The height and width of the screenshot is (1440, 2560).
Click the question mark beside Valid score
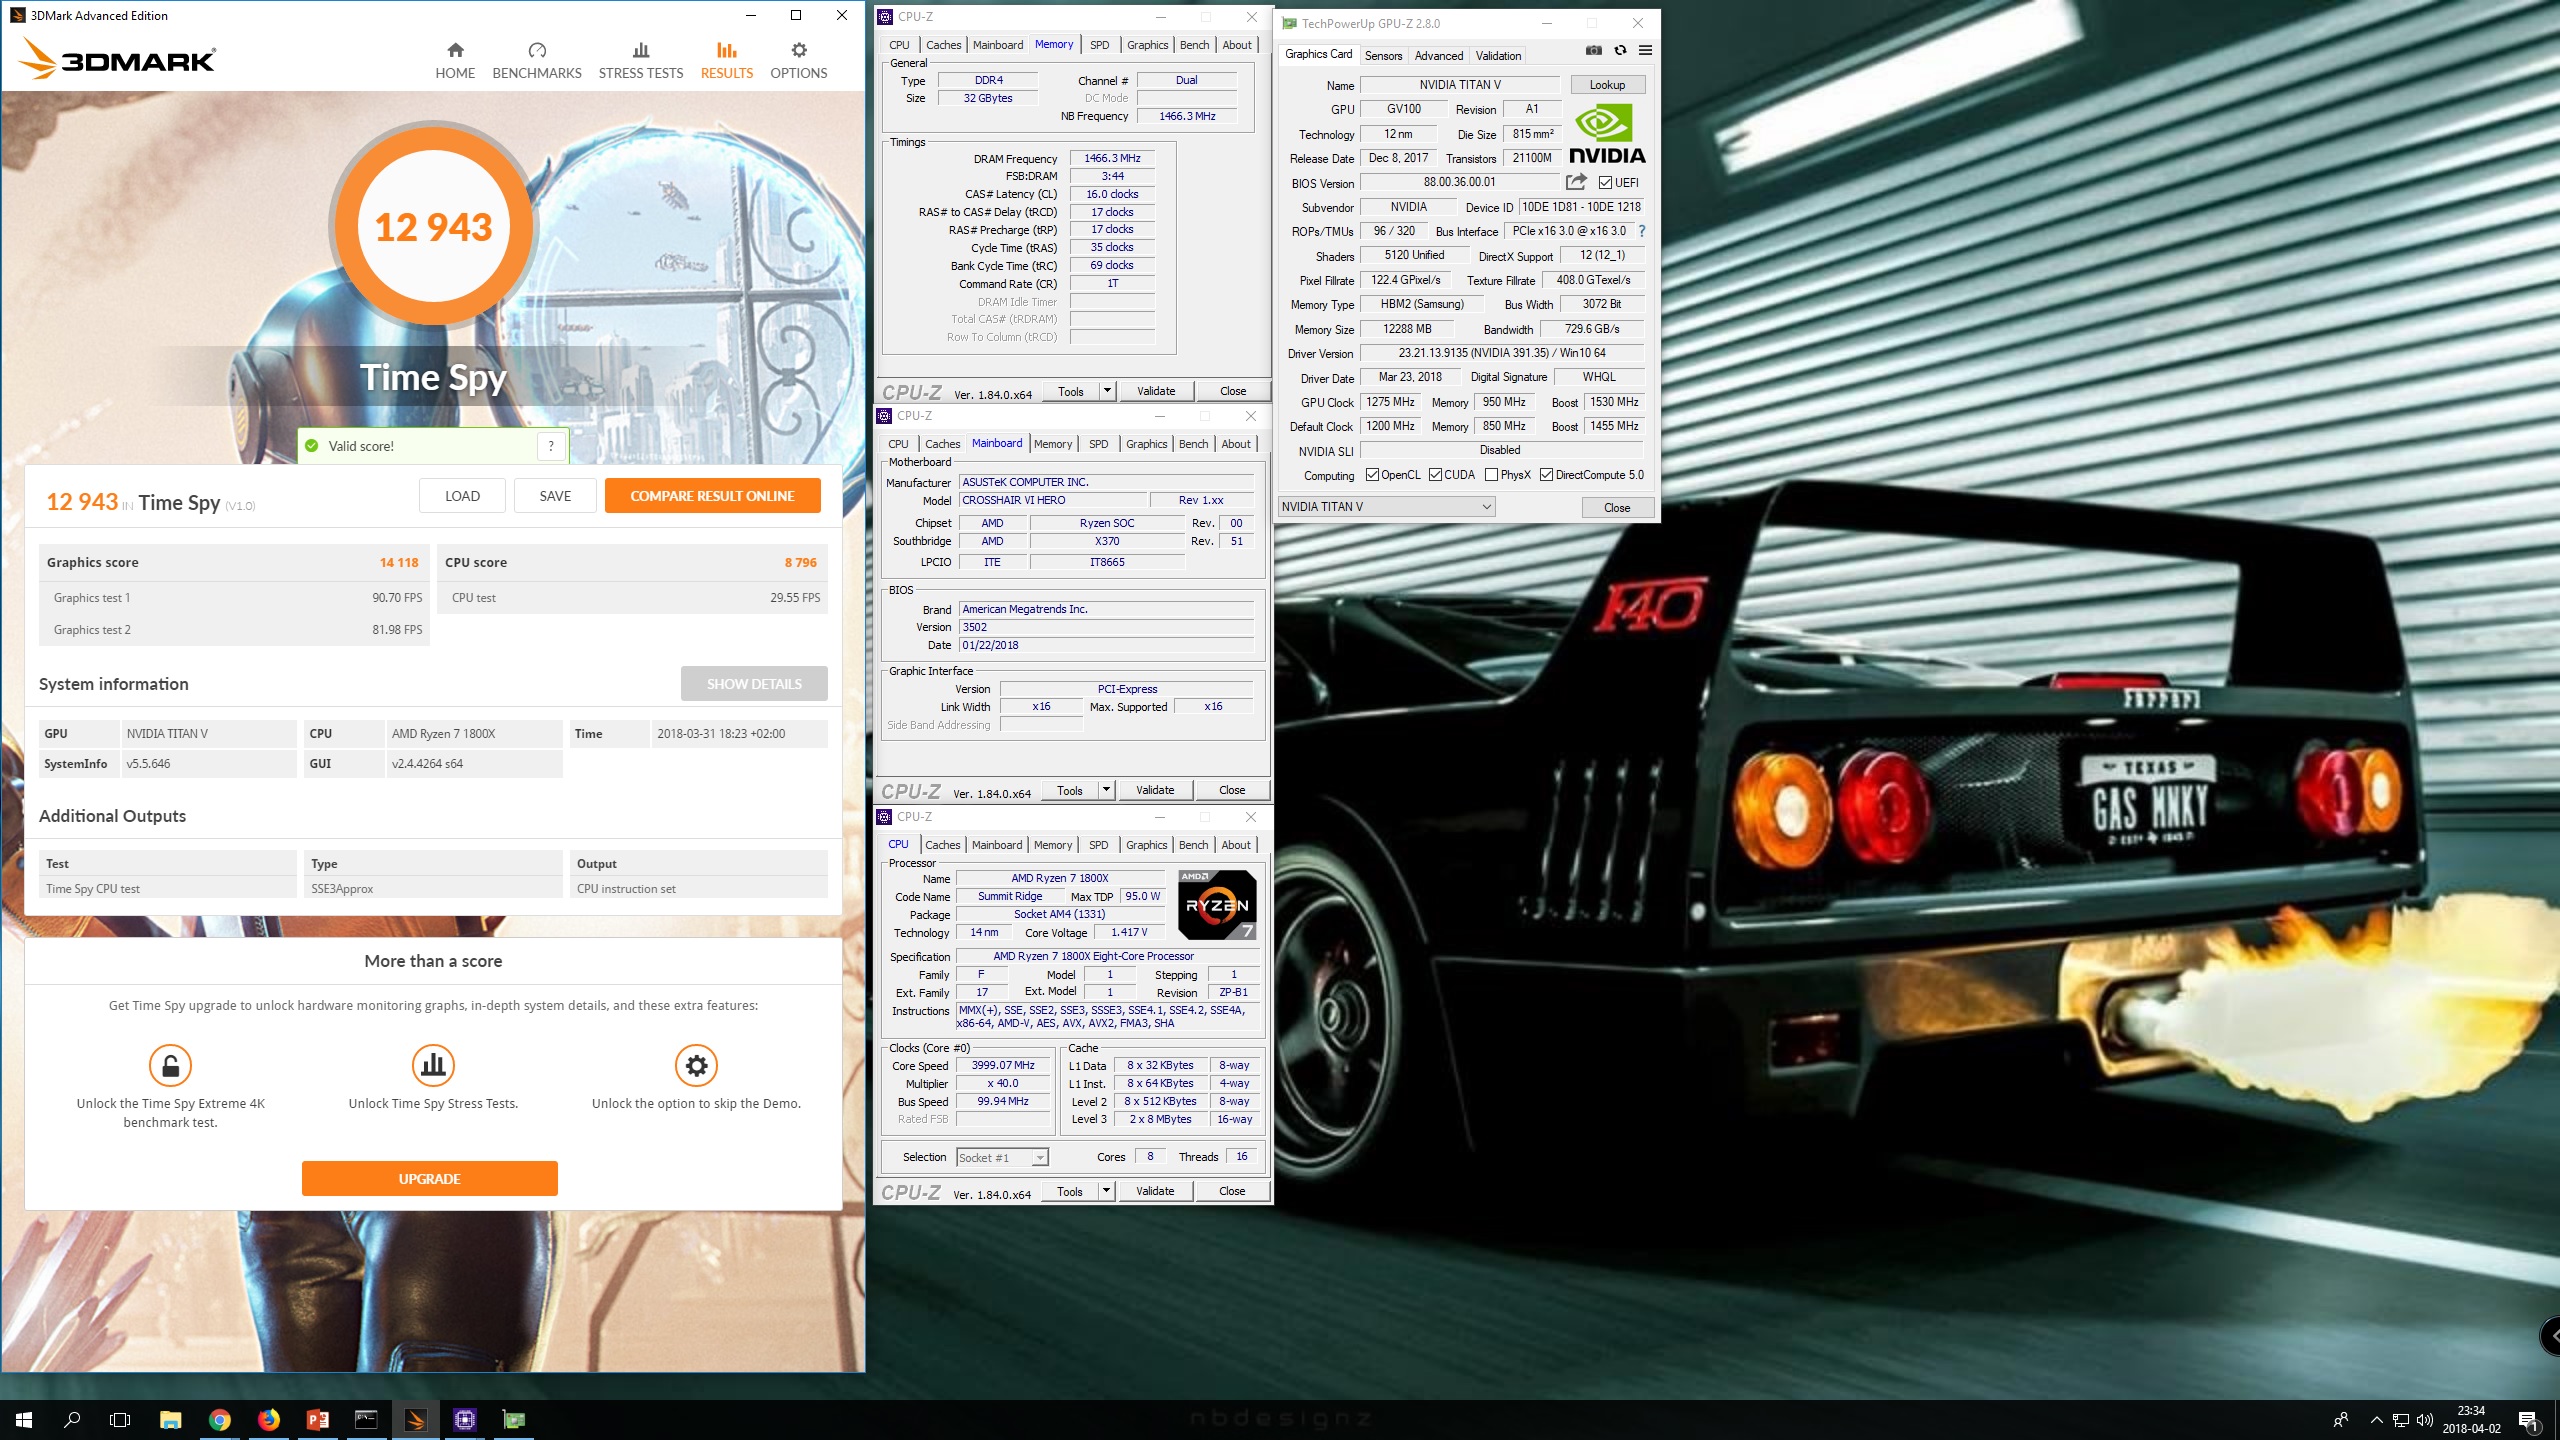(551, 446)
